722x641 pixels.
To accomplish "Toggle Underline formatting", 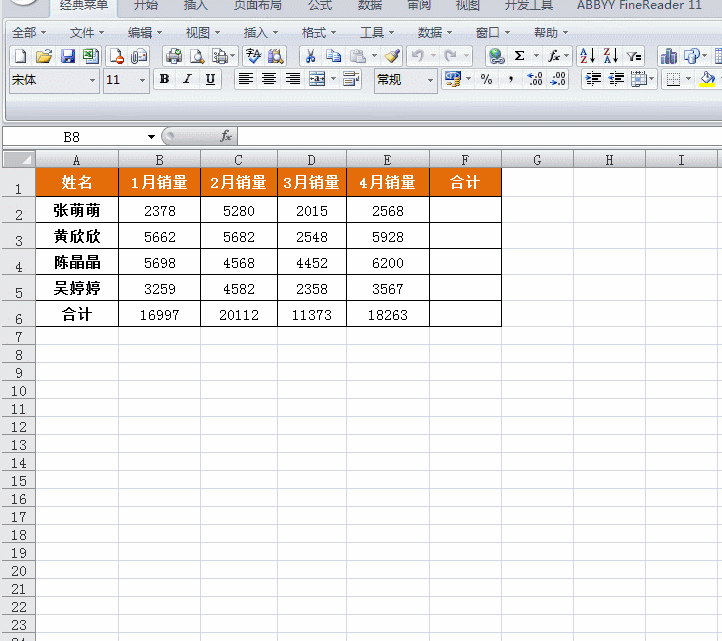I will tap(210, 80).
